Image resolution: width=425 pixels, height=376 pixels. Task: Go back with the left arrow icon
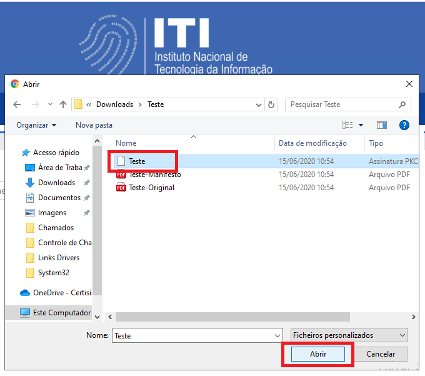tap(17, 105)
